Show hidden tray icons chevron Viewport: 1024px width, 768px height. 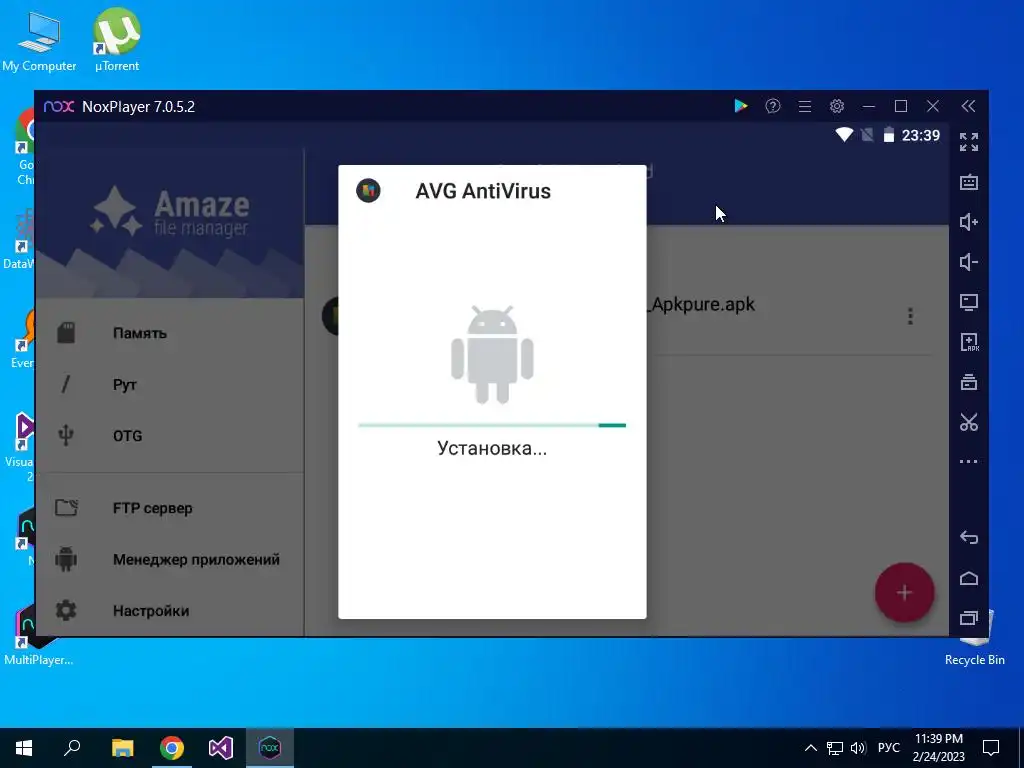pos(810,748)
